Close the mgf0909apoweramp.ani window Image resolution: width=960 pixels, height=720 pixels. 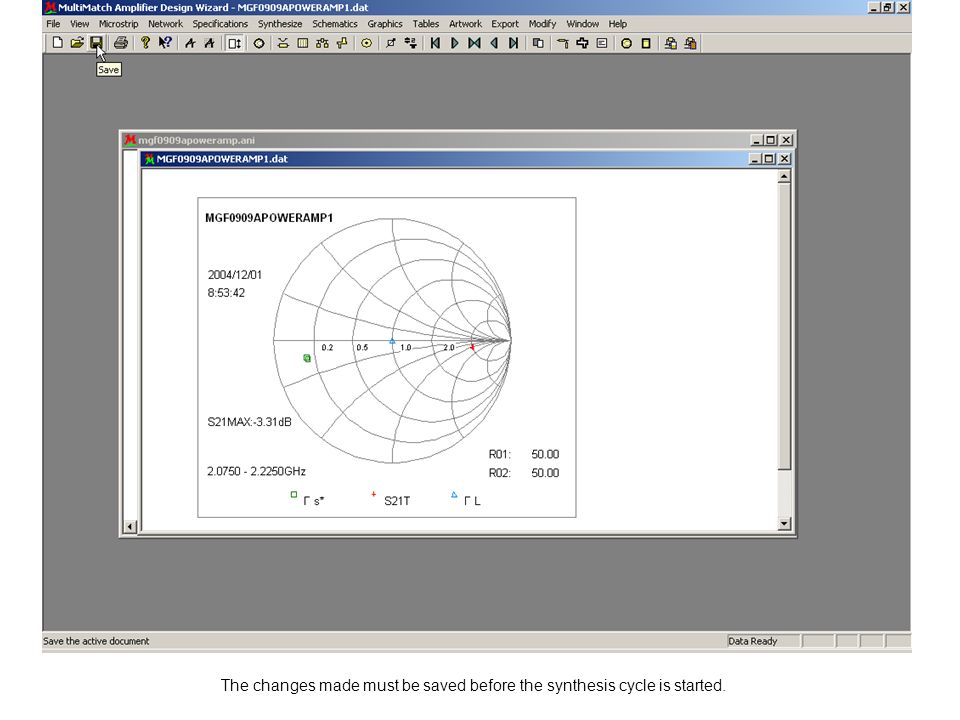787,140
